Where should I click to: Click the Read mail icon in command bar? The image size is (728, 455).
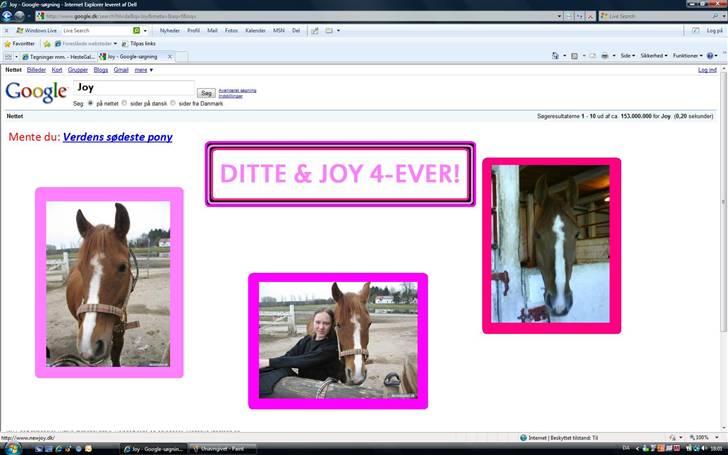pyautogui.click(x=592, y=56)
